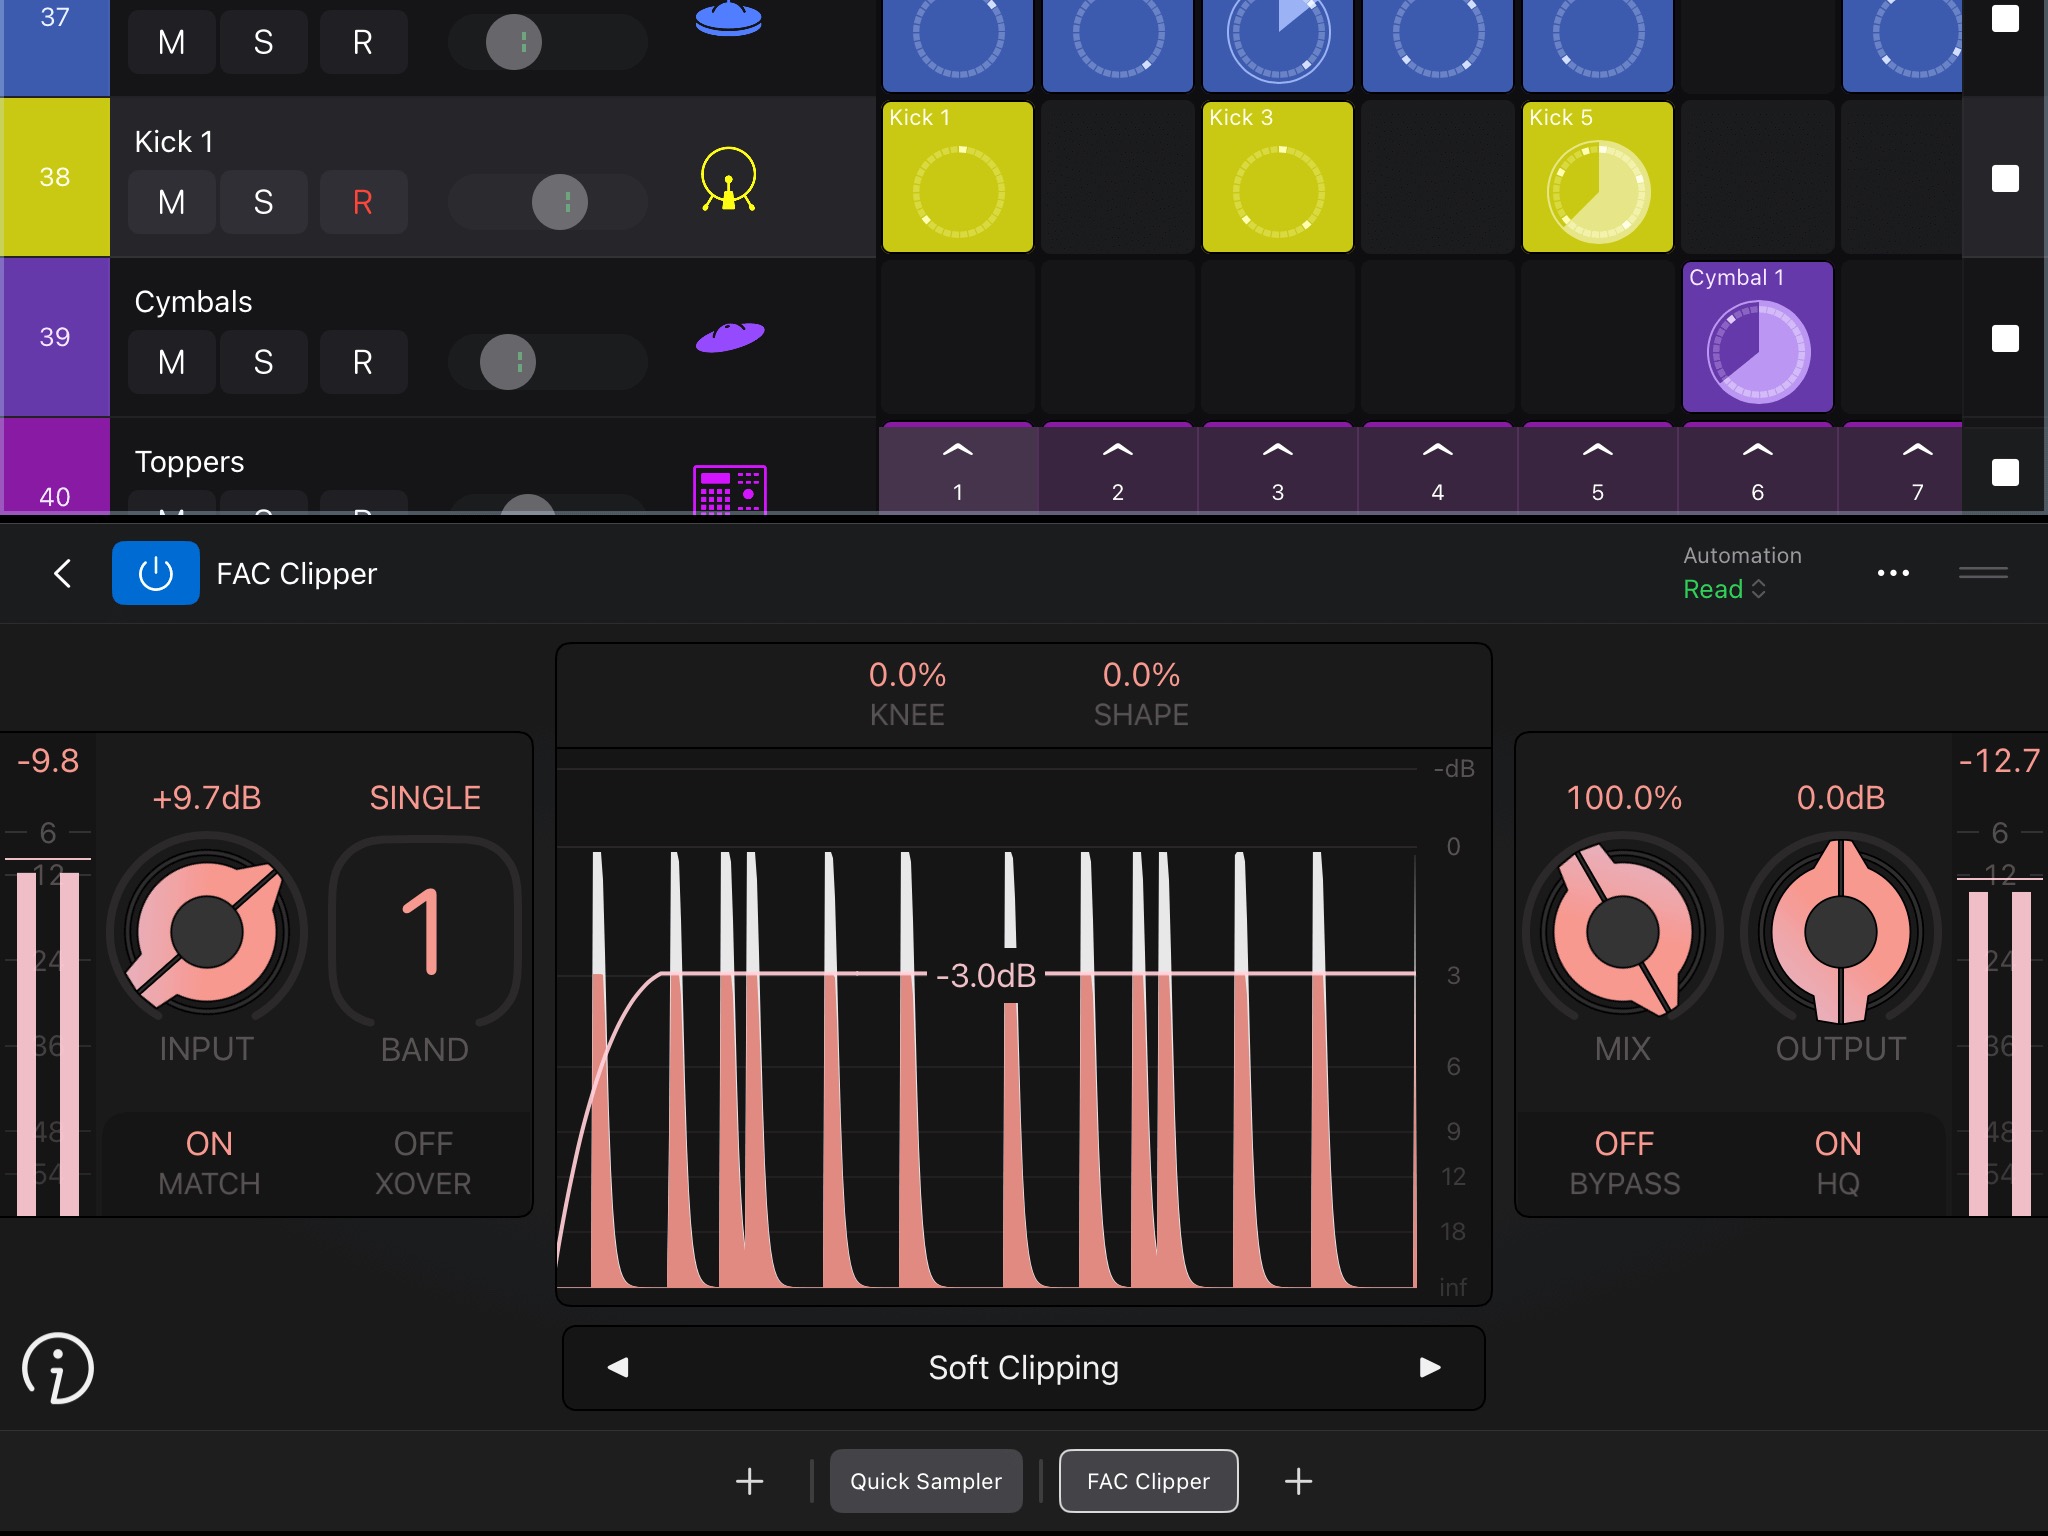Select previous preset with left arrow
The width and height of the screenshot is (2048, 1536).
[x=618, y=1367]
